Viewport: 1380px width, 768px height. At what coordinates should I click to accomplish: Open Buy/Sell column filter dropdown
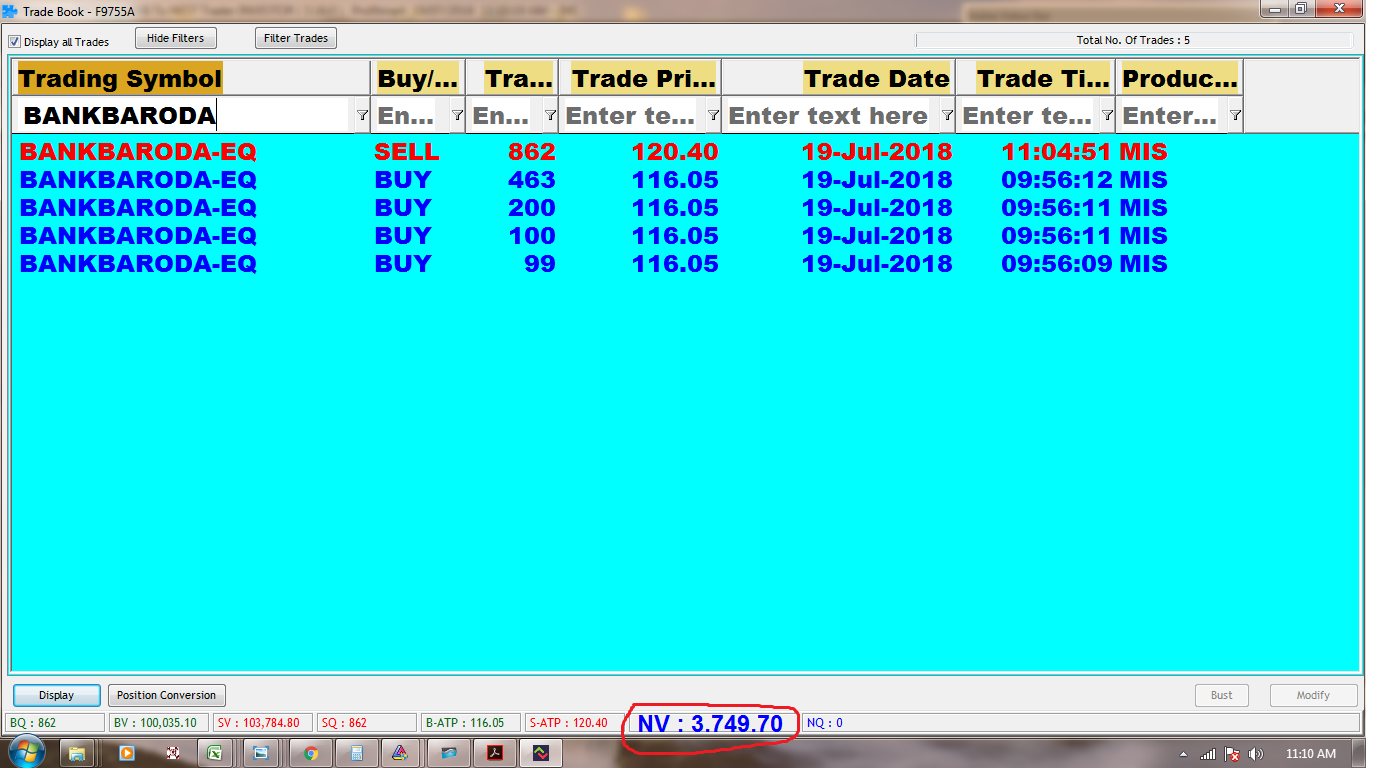pos(457,115)
